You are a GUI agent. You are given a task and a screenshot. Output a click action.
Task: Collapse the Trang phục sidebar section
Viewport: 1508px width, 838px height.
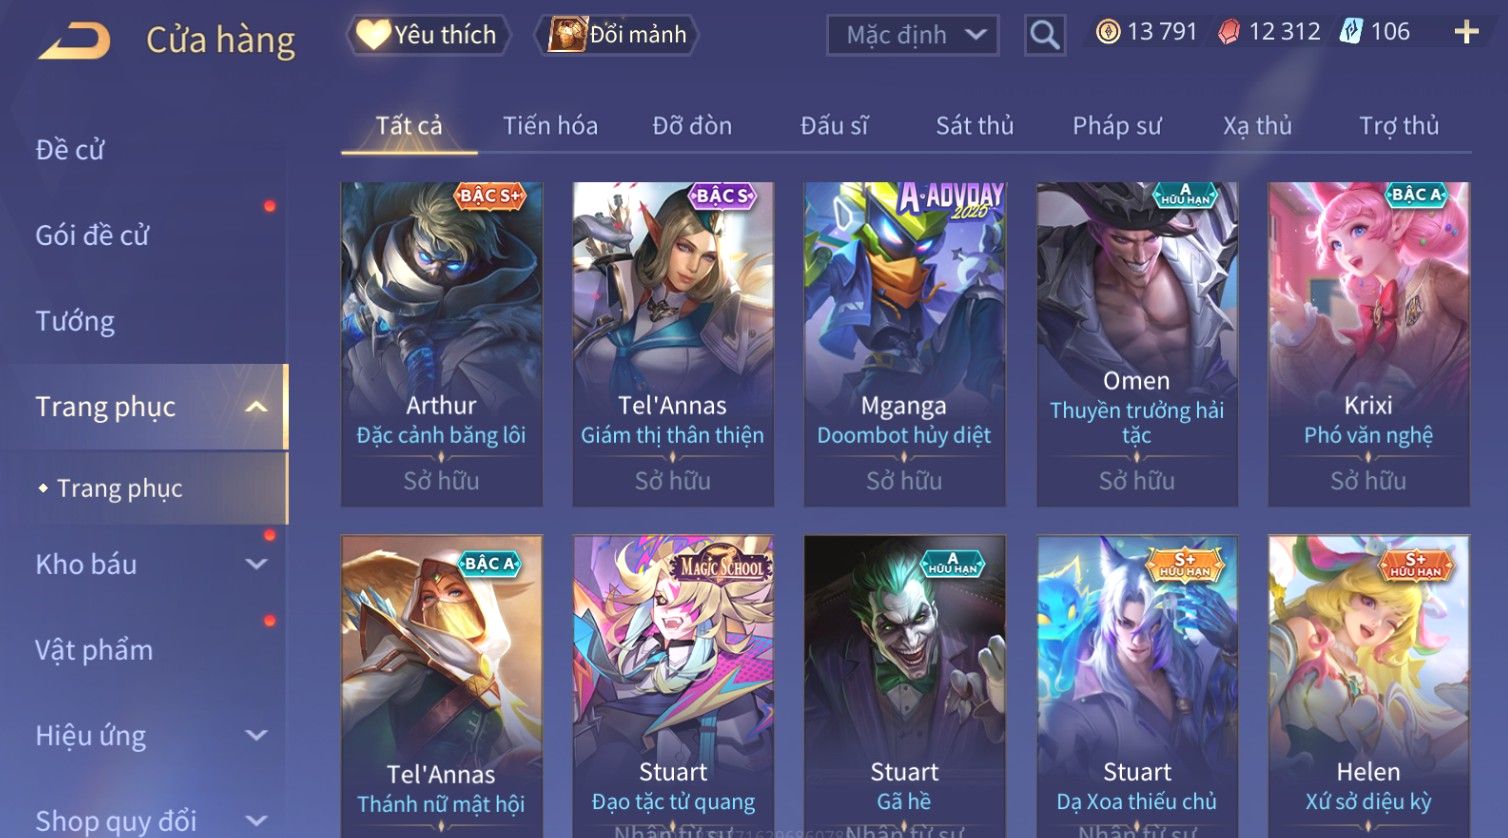[x=256, y=407]
